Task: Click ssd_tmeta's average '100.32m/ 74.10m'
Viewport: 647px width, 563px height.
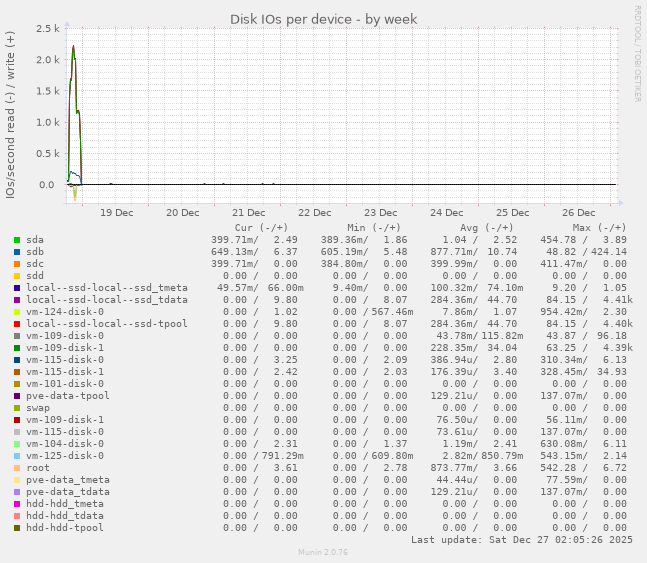Action: (x=477, y=288)
